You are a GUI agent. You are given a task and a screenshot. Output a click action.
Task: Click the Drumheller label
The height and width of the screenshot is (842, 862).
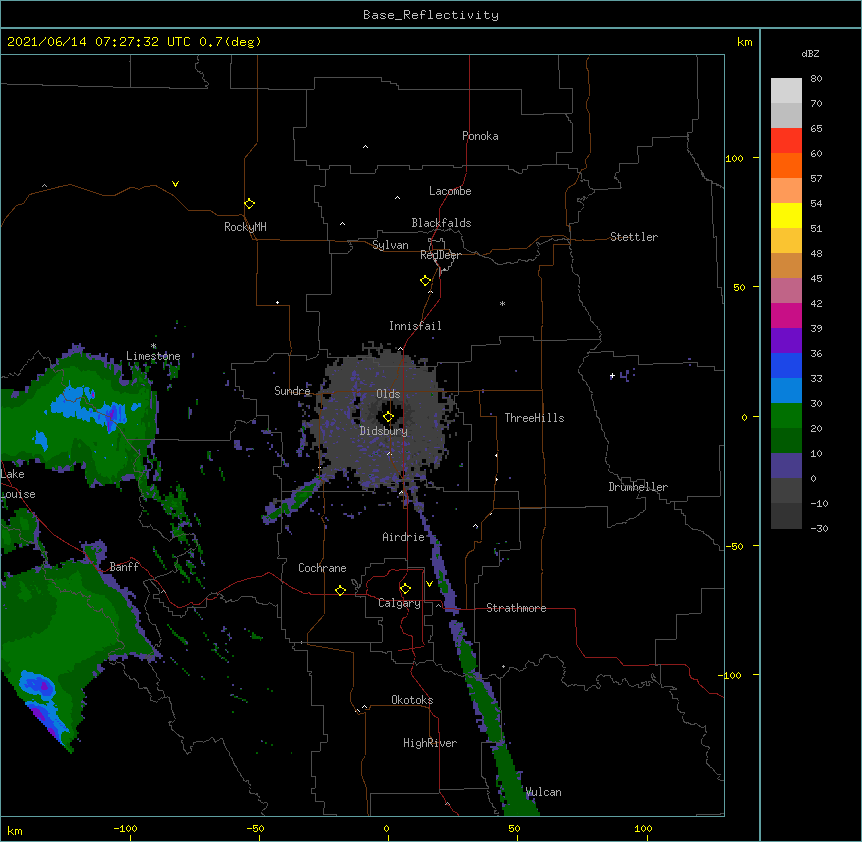(x=638, y=487)
